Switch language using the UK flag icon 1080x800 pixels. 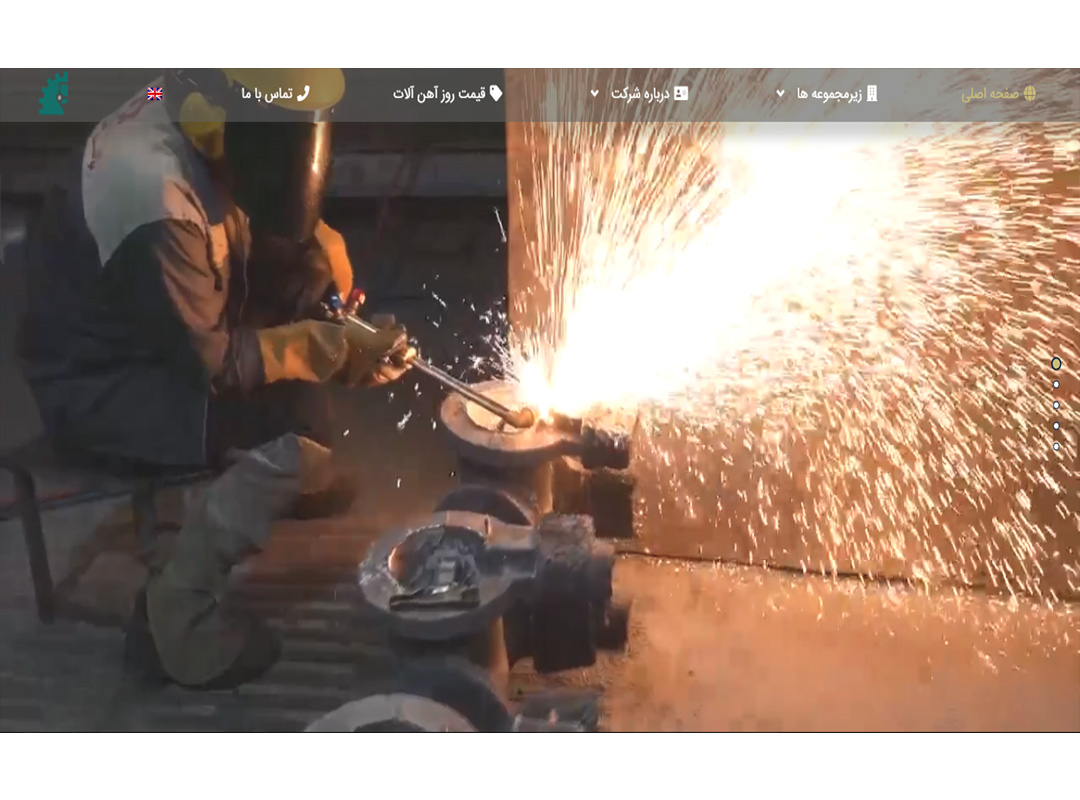(x=155, y=94)
